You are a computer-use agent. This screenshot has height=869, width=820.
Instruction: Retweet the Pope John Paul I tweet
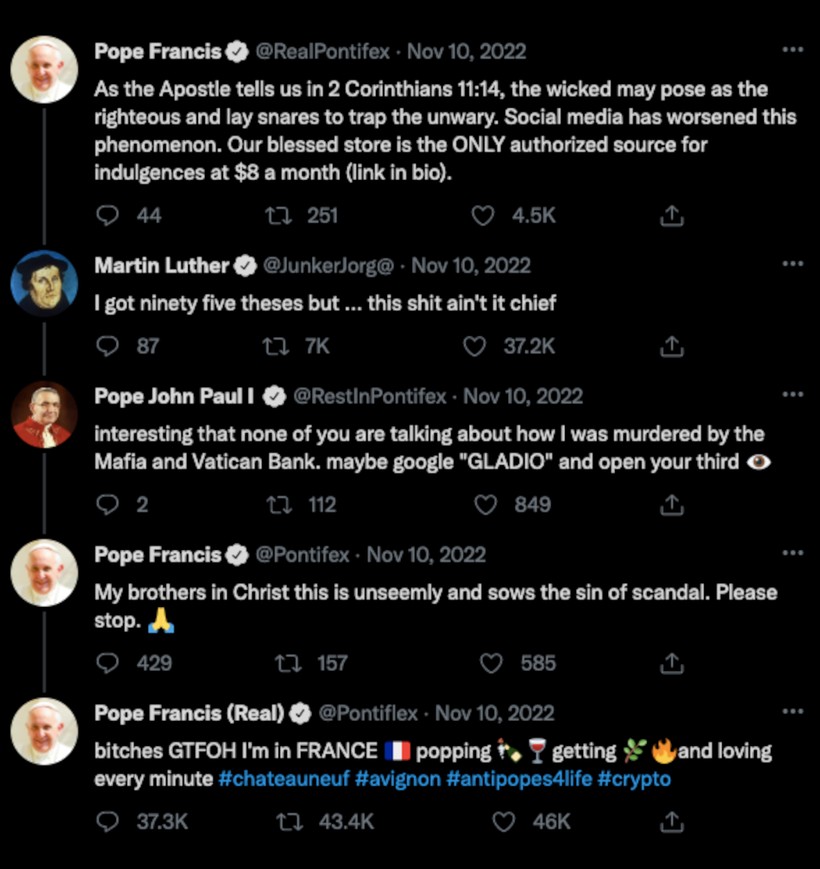[279, 505]
